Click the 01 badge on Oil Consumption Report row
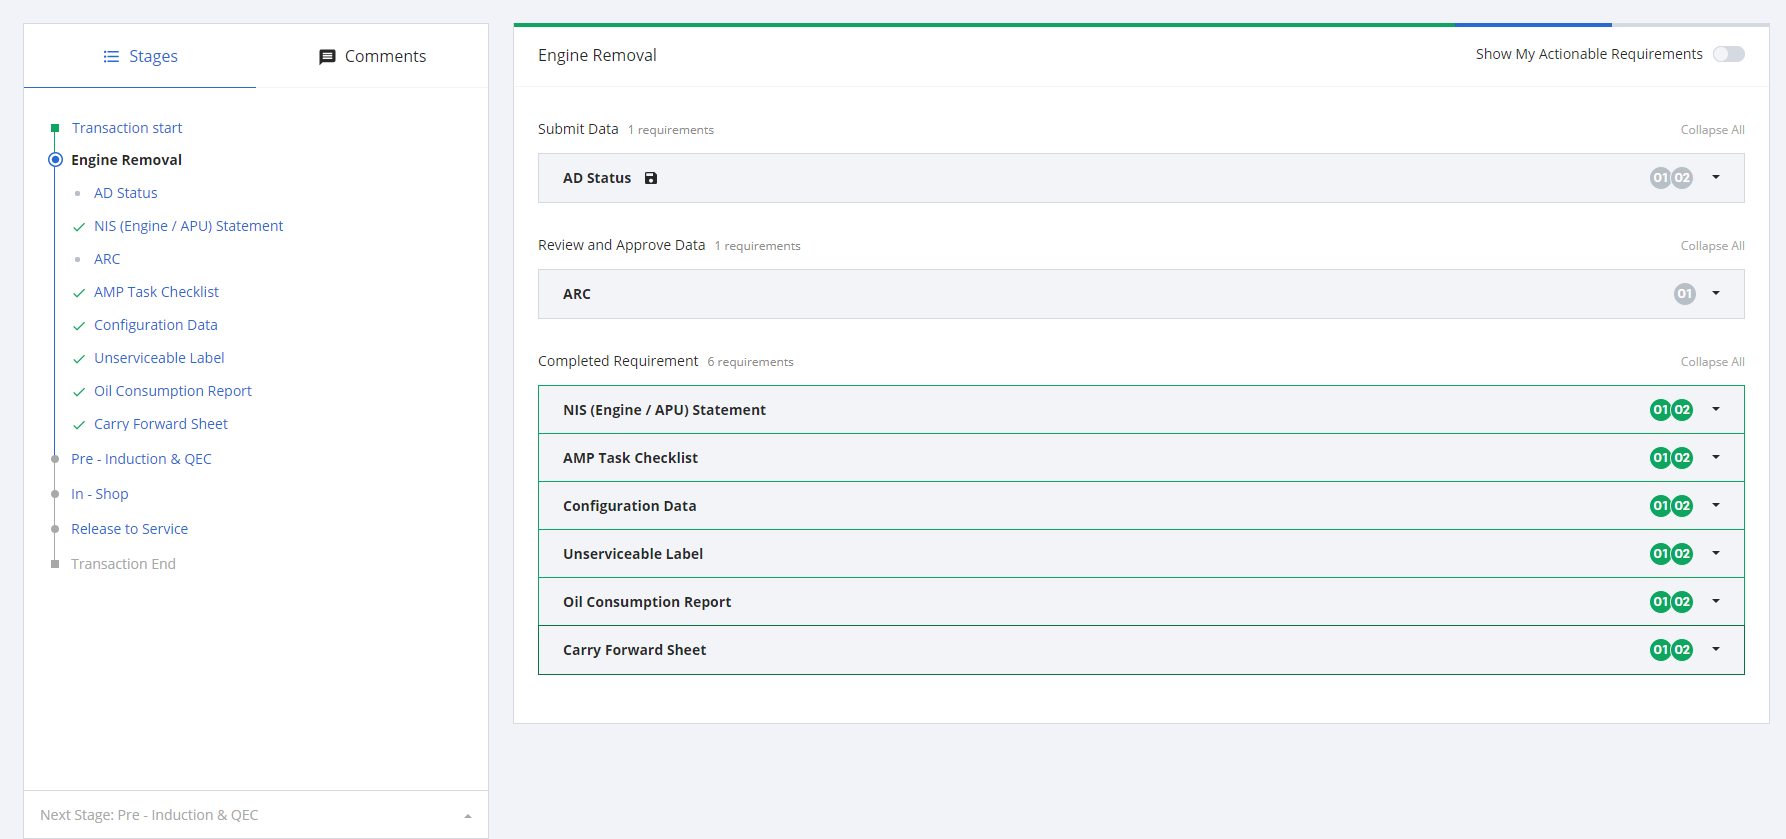The width and height of the screenshot is (1786, 839). click(x=1660, y=602)
